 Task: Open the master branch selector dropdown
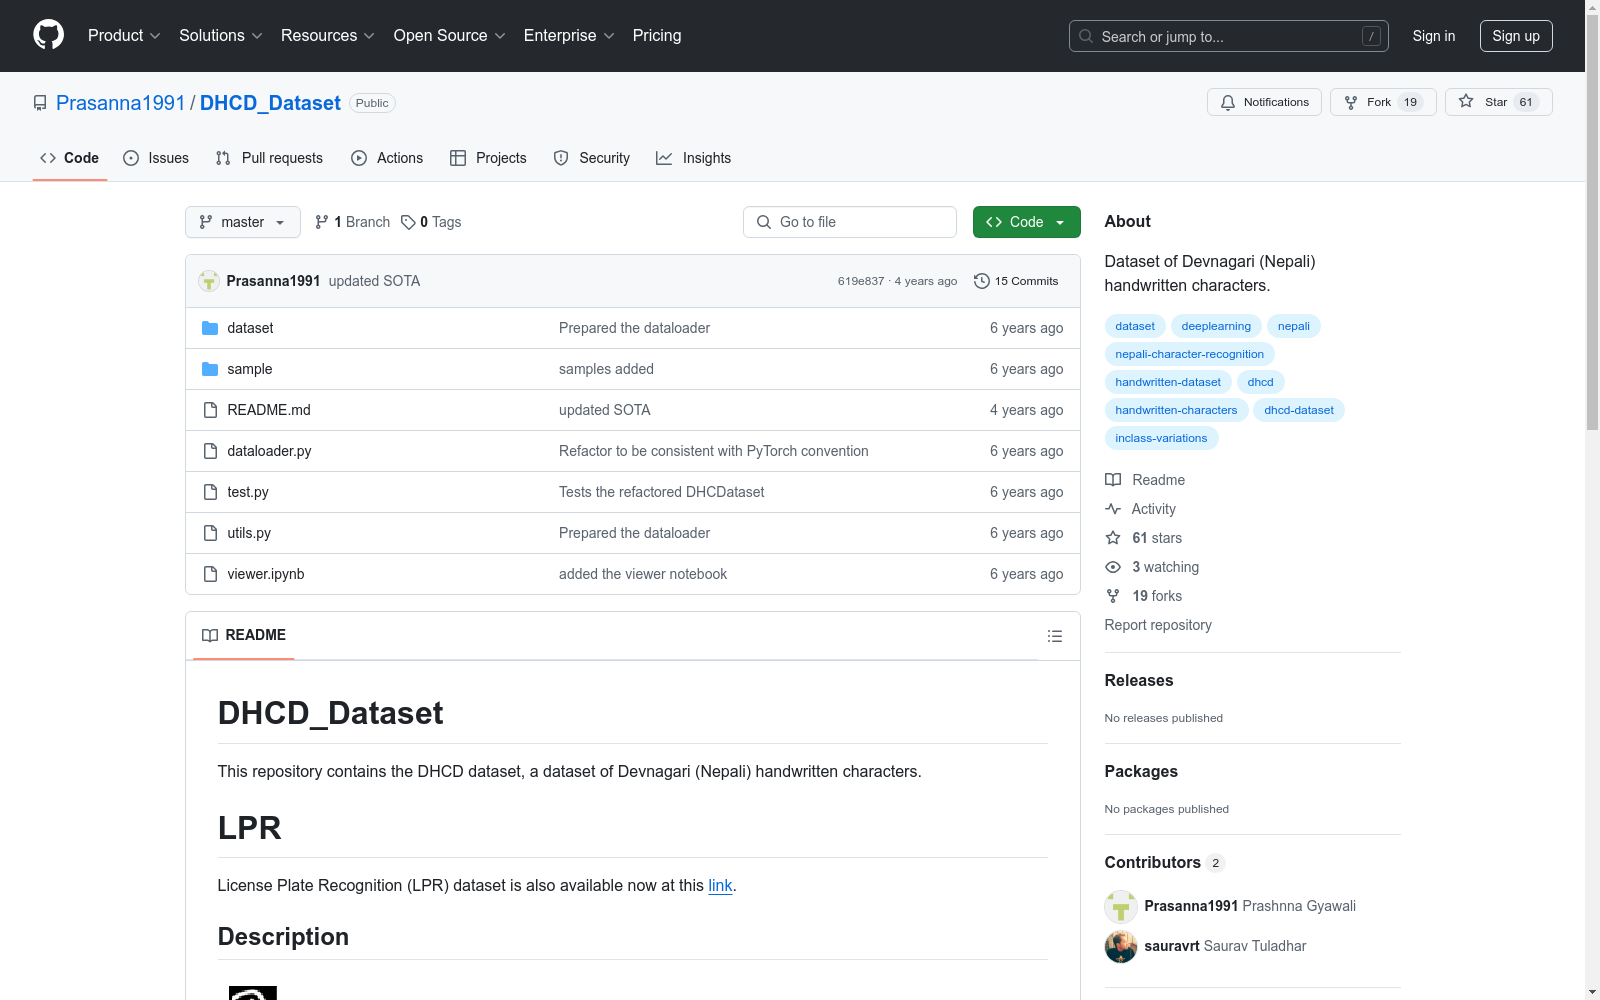tap(243, 222)
